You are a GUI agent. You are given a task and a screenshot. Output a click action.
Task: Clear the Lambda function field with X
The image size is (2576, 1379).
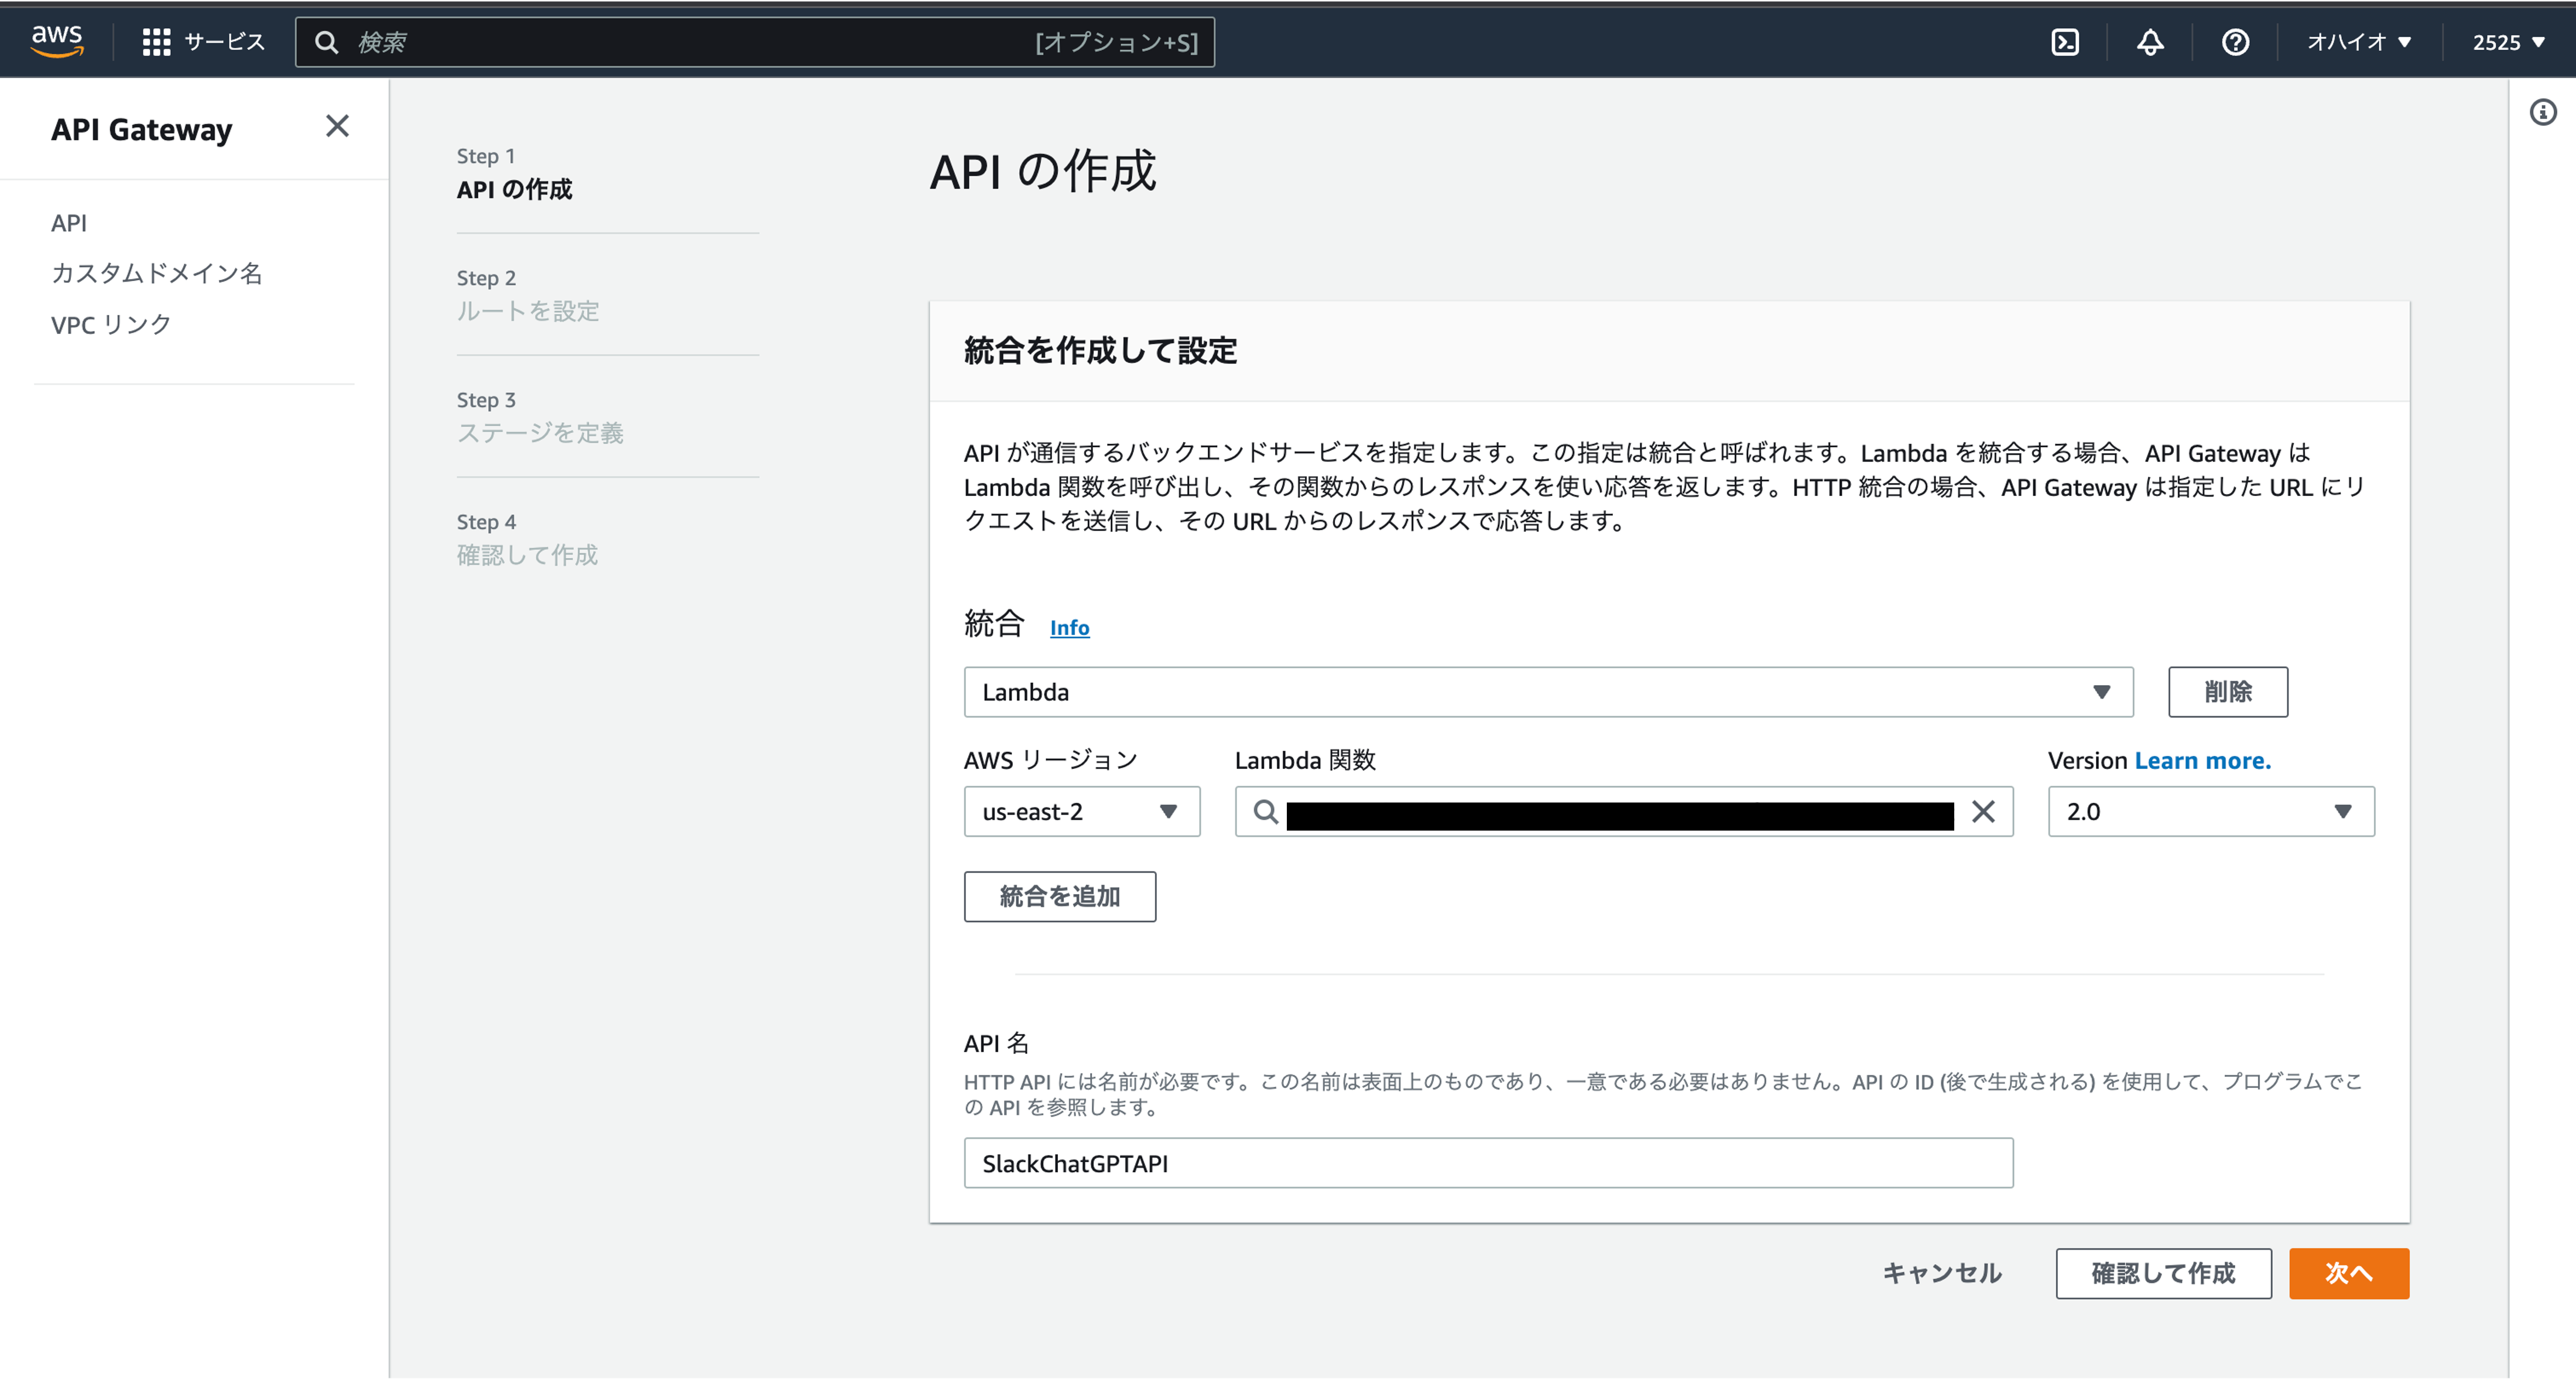coord(1983,811)
